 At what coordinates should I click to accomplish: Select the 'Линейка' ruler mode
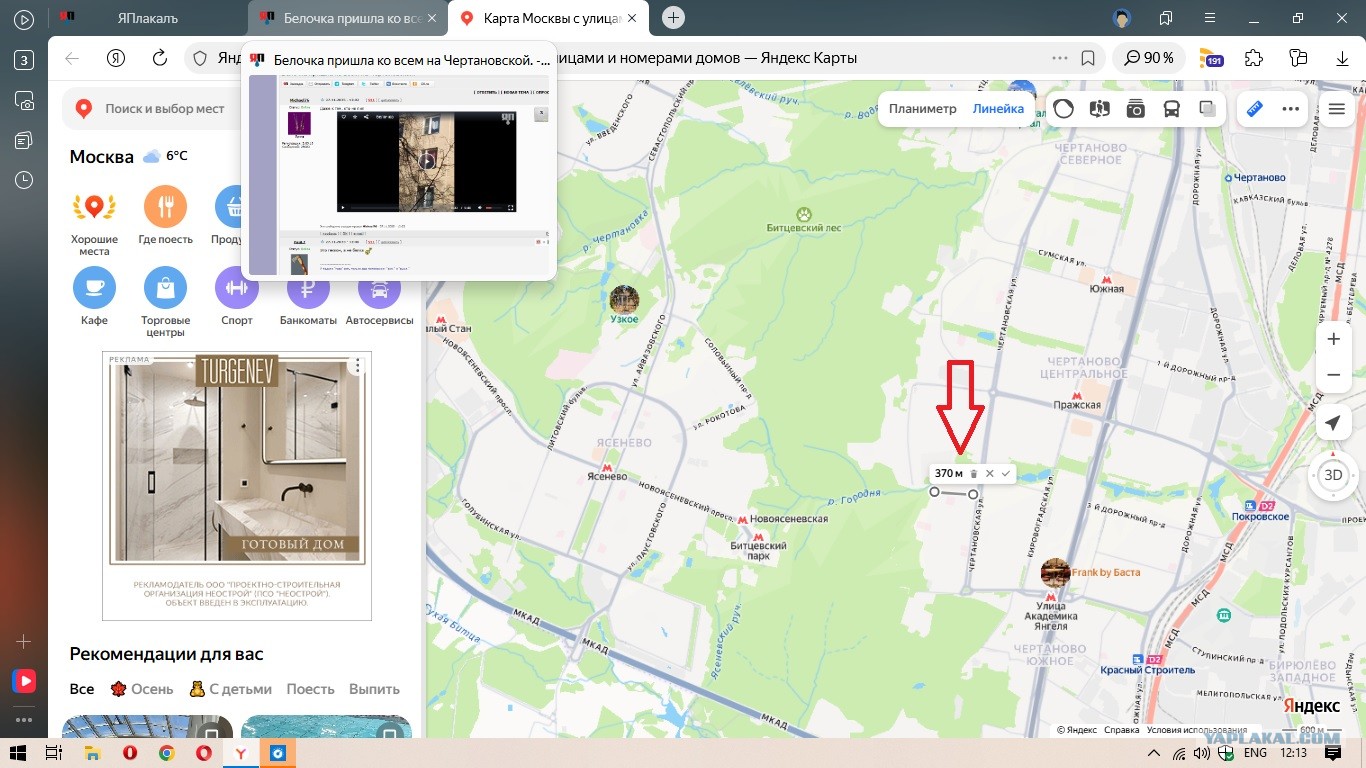click(x=999, y=109)
